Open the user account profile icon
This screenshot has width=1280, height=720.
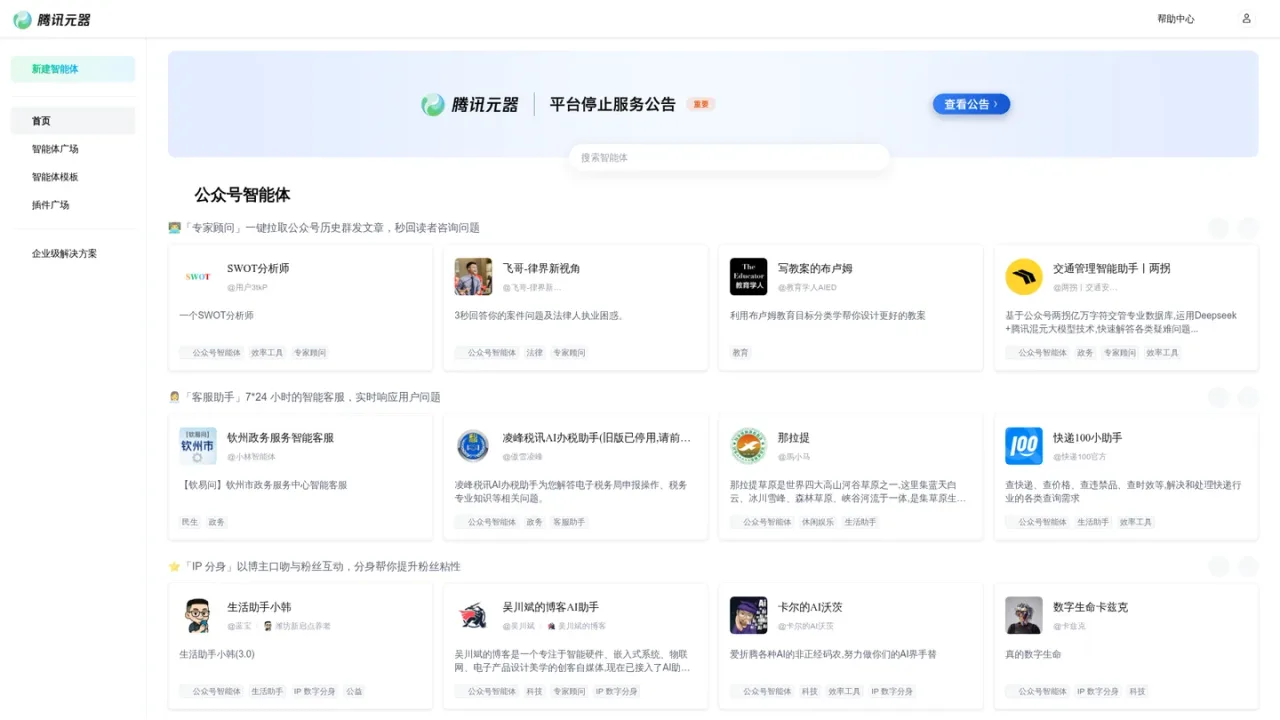coord(1246,18)
